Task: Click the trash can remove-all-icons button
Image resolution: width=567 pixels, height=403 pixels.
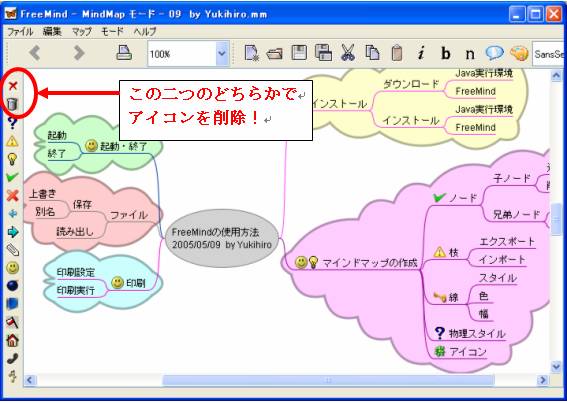Action: click(x=12, y=104)
